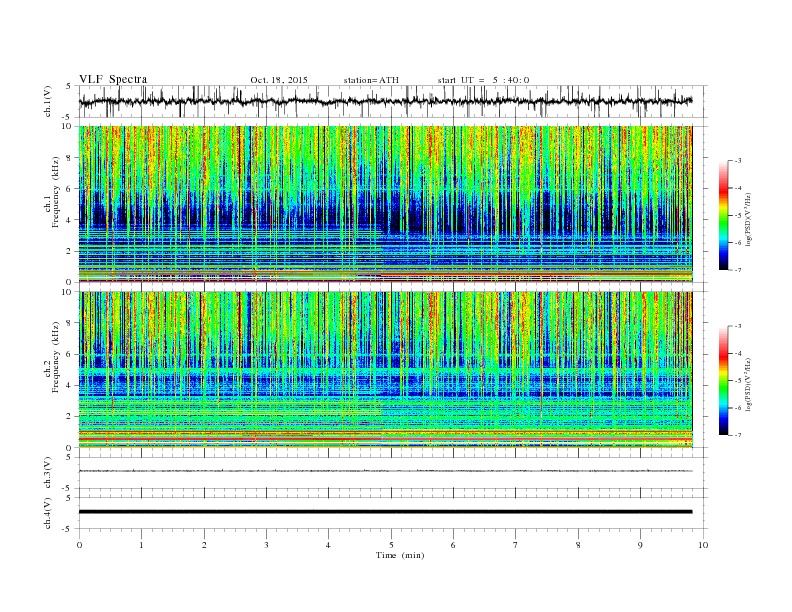This screenshot has width=792, height=612.
Task: Click the 'ch.3(V)' axis label
Action: point(48,473)
